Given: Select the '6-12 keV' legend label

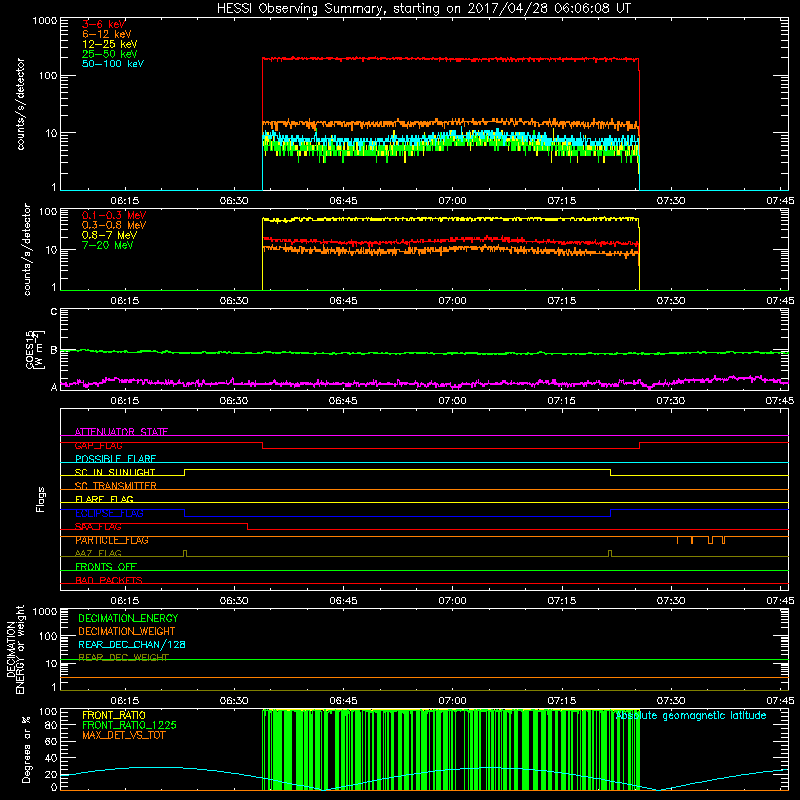Looking at the screenshot, I should 107,34.
